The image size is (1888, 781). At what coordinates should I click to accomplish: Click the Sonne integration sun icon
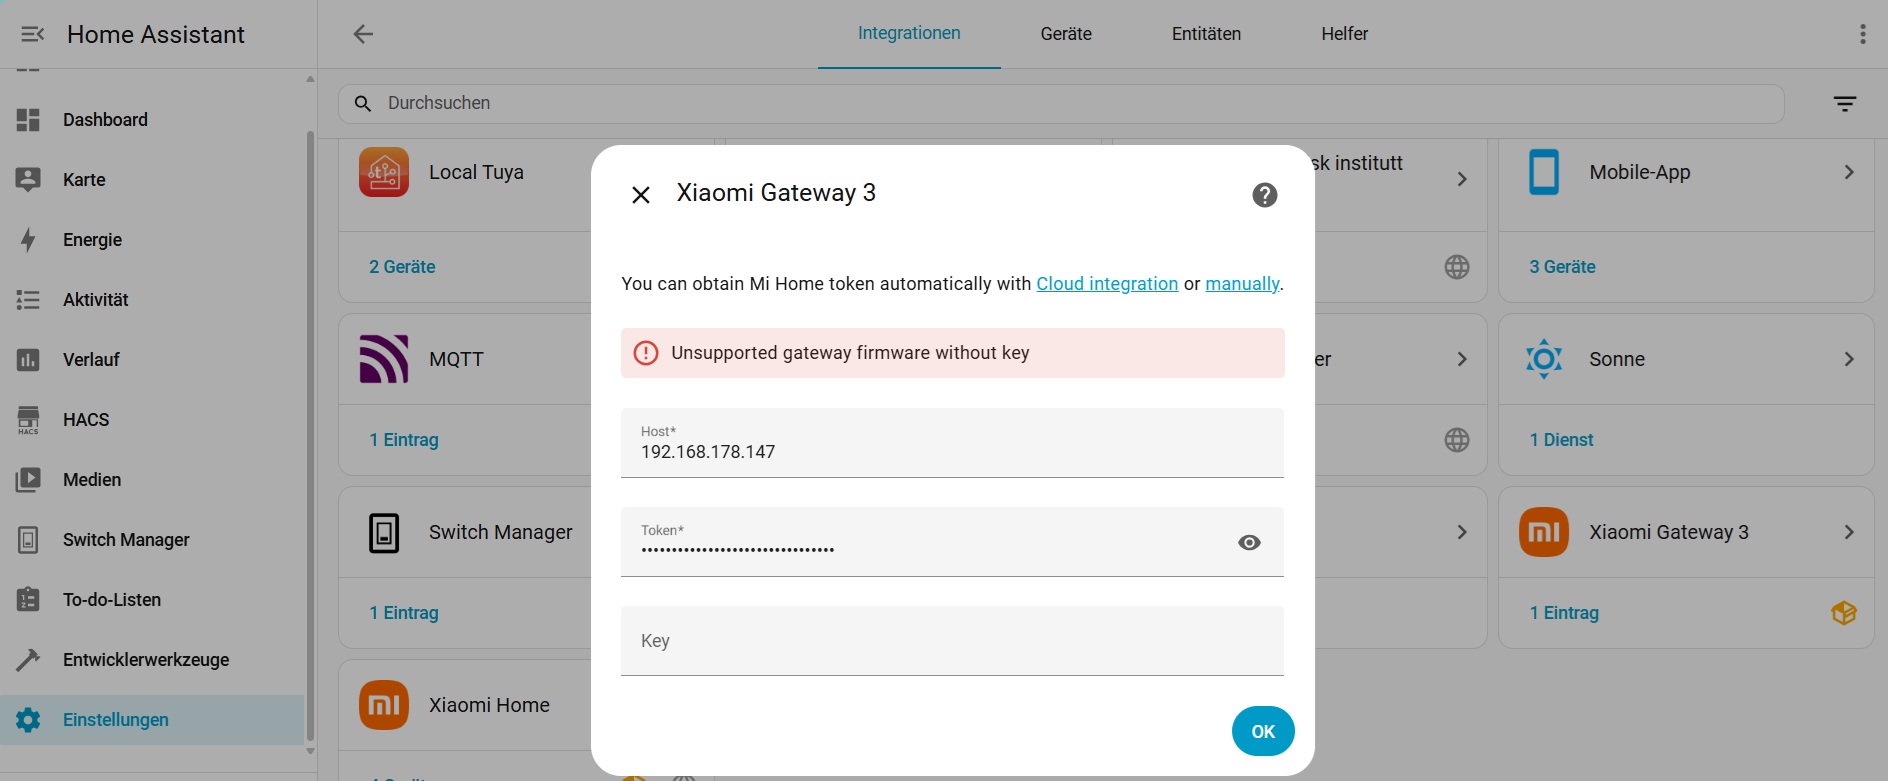pyautogui.click(x=1543, y=359)
